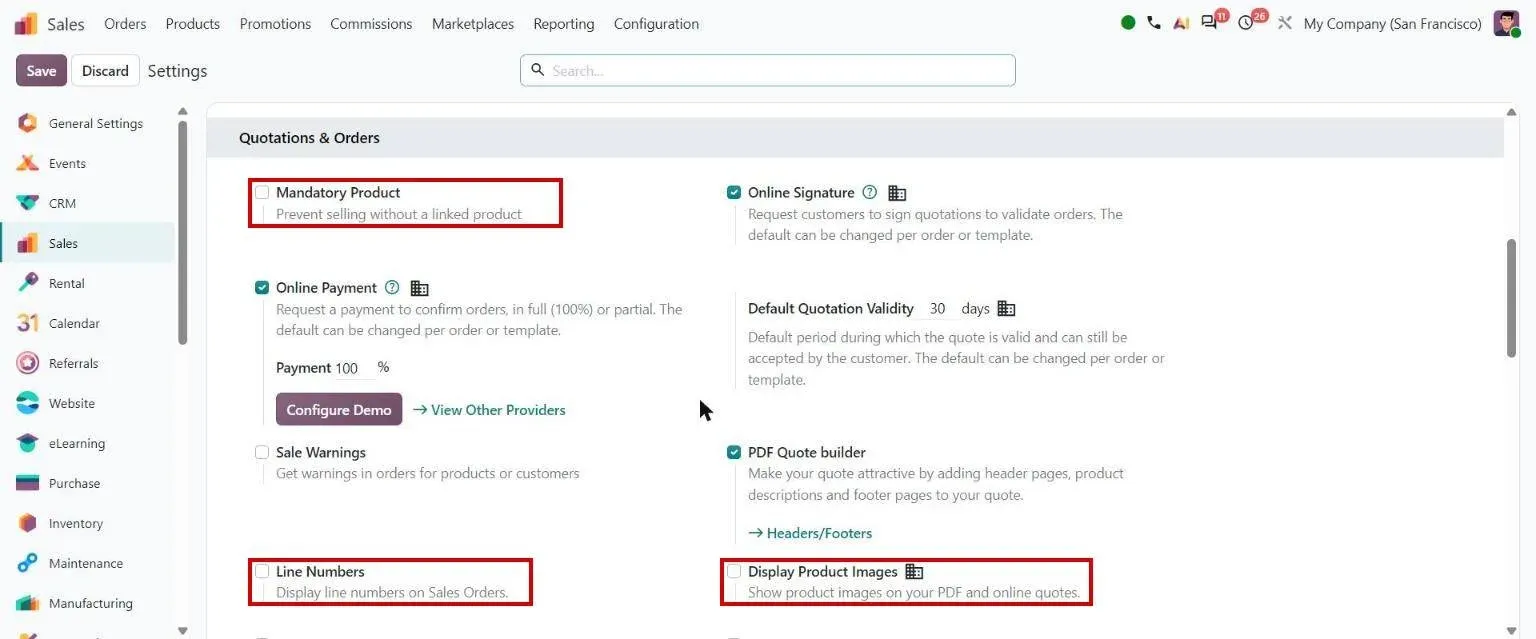
Task: Select the Rental sidebar icon
Action: [28, 283]
